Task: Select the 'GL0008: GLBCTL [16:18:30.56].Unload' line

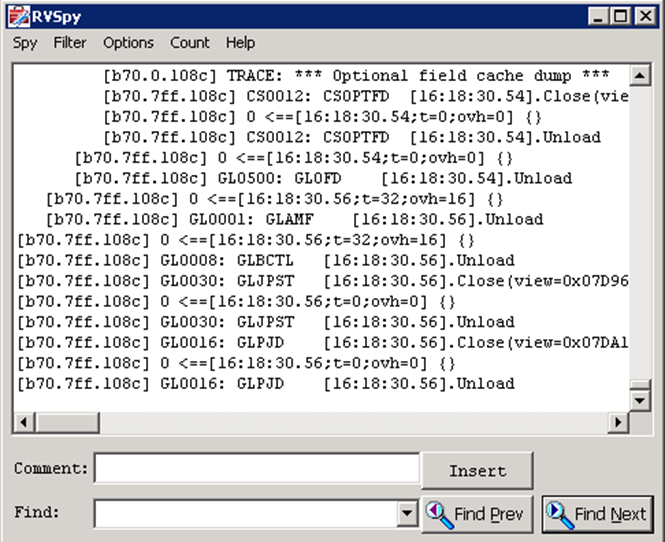Action: (x=265, y=261)
